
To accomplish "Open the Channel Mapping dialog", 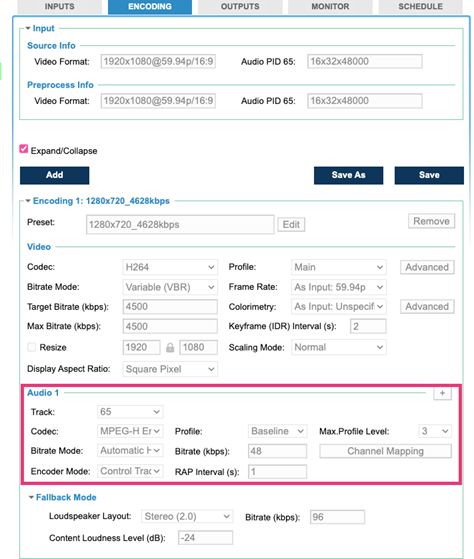I will [x=385, y=451].
